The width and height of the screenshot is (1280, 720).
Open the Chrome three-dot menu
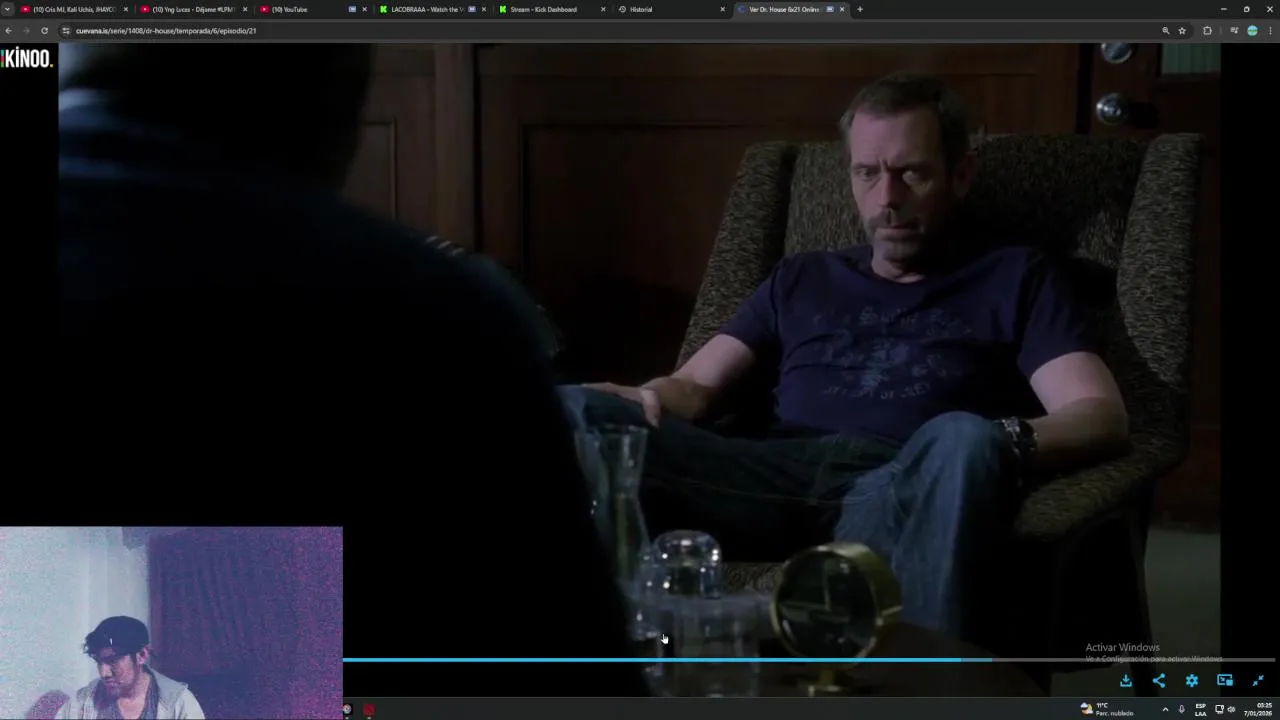pos(1271,31)
